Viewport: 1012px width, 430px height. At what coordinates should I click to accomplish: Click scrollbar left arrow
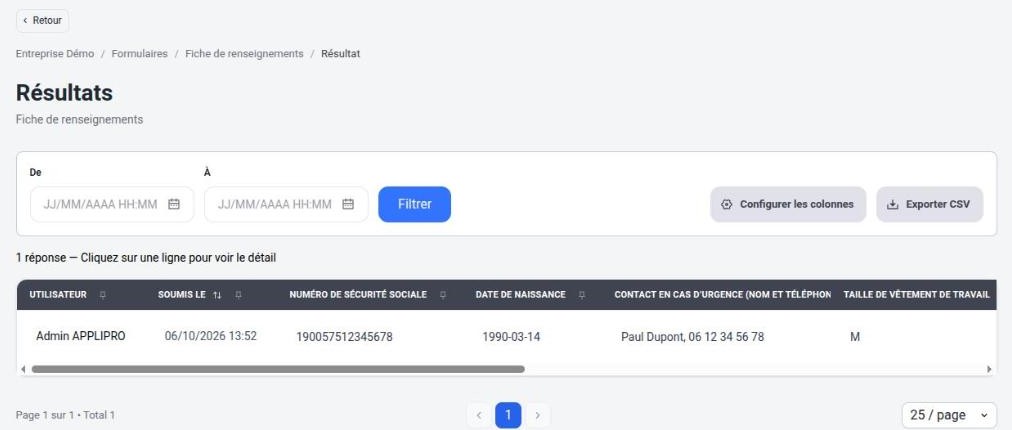(23, 369)
